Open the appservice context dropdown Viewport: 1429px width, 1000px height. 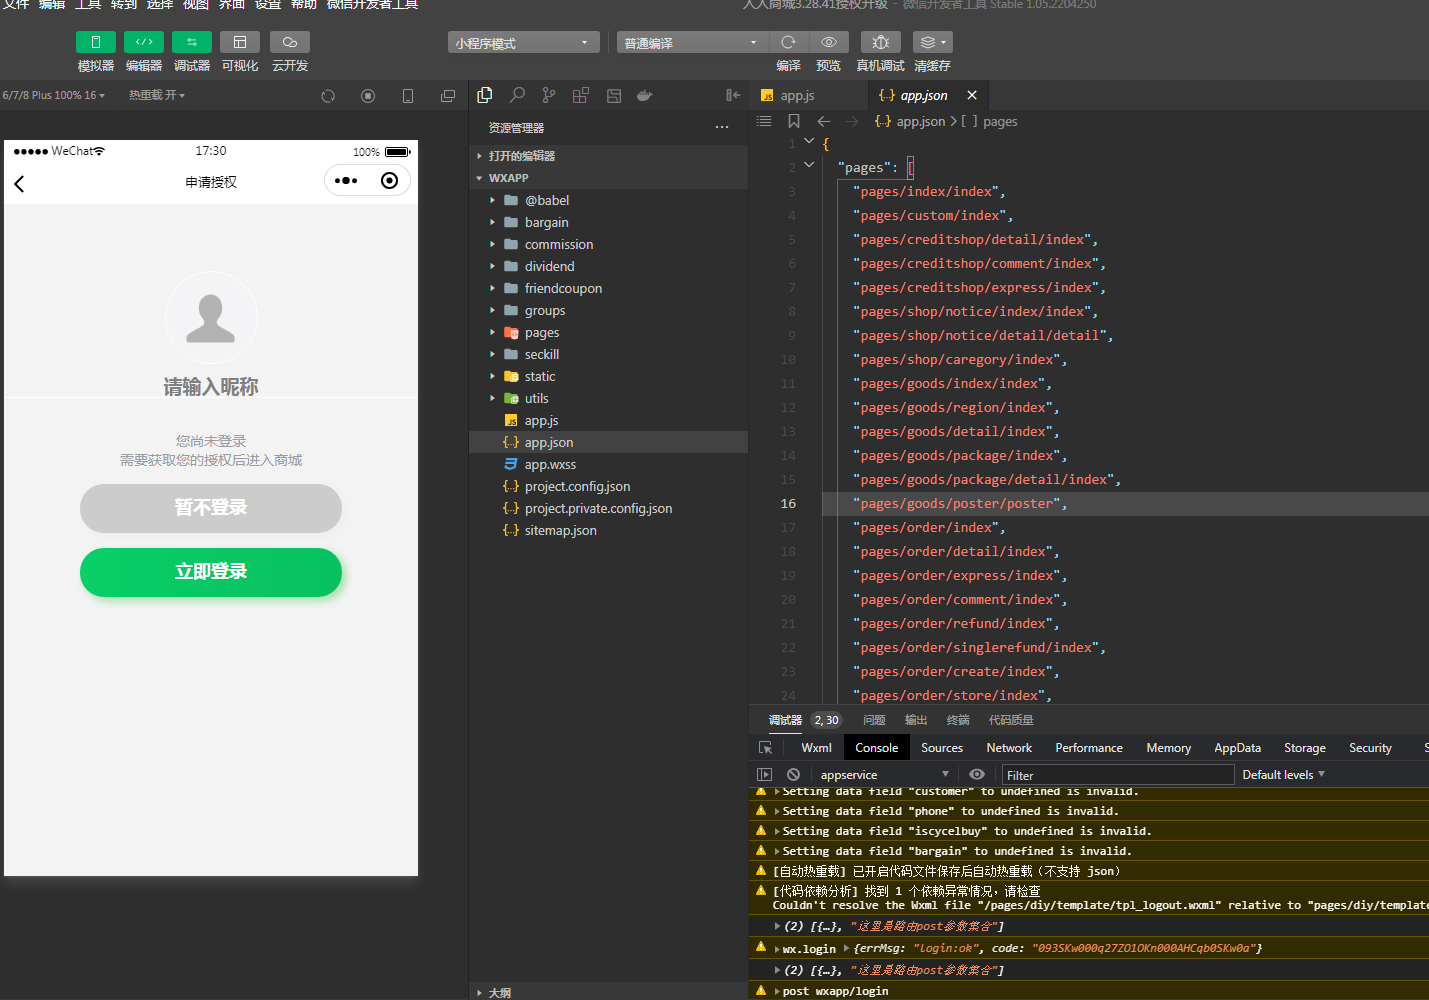[884, 775]
